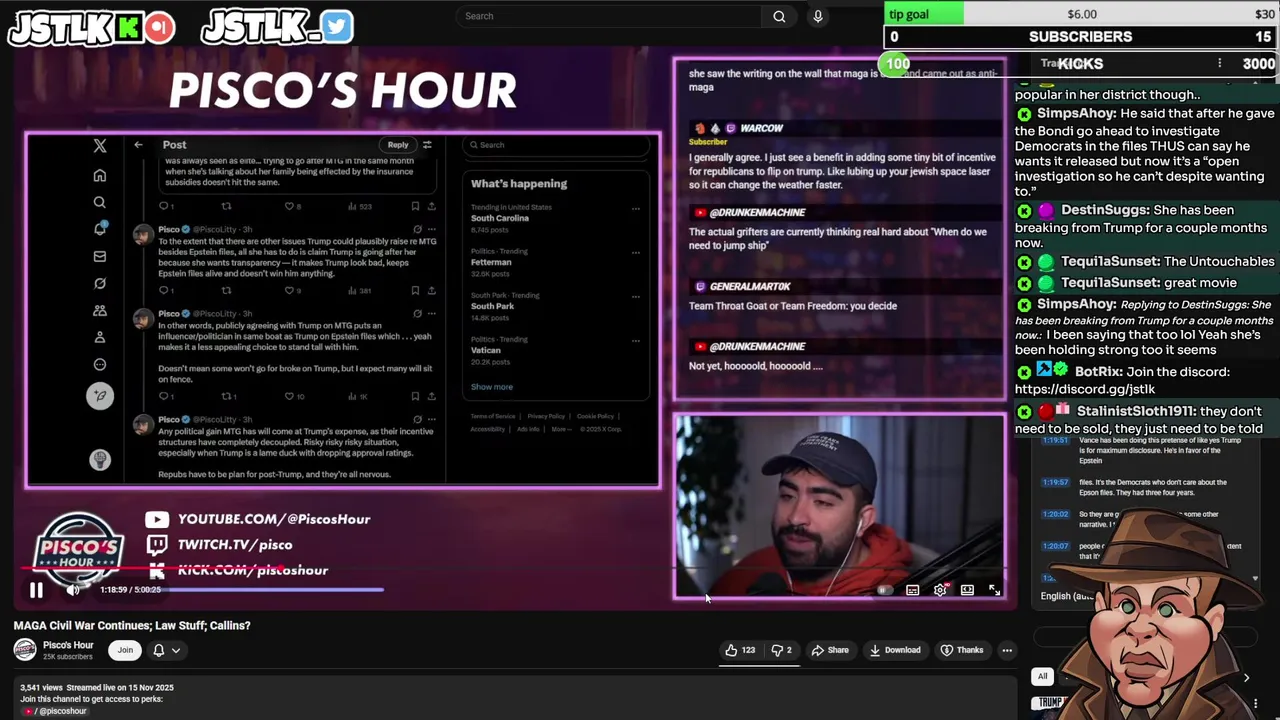Screen dimensions: 1280x720
Task: Open the more actions ellipsis beside Thanks
Action: coord(1007,650)
